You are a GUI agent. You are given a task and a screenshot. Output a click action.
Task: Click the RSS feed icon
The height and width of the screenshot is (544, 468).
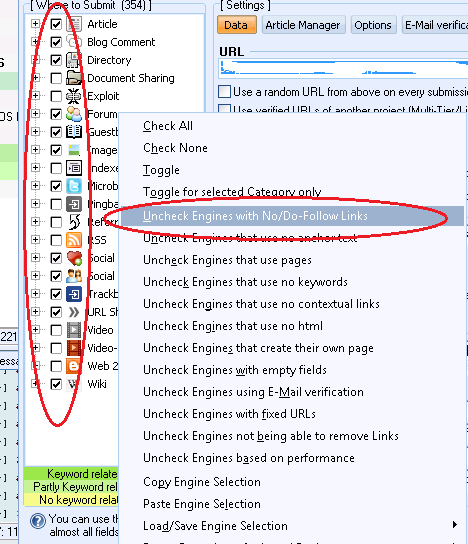point(74,240)
